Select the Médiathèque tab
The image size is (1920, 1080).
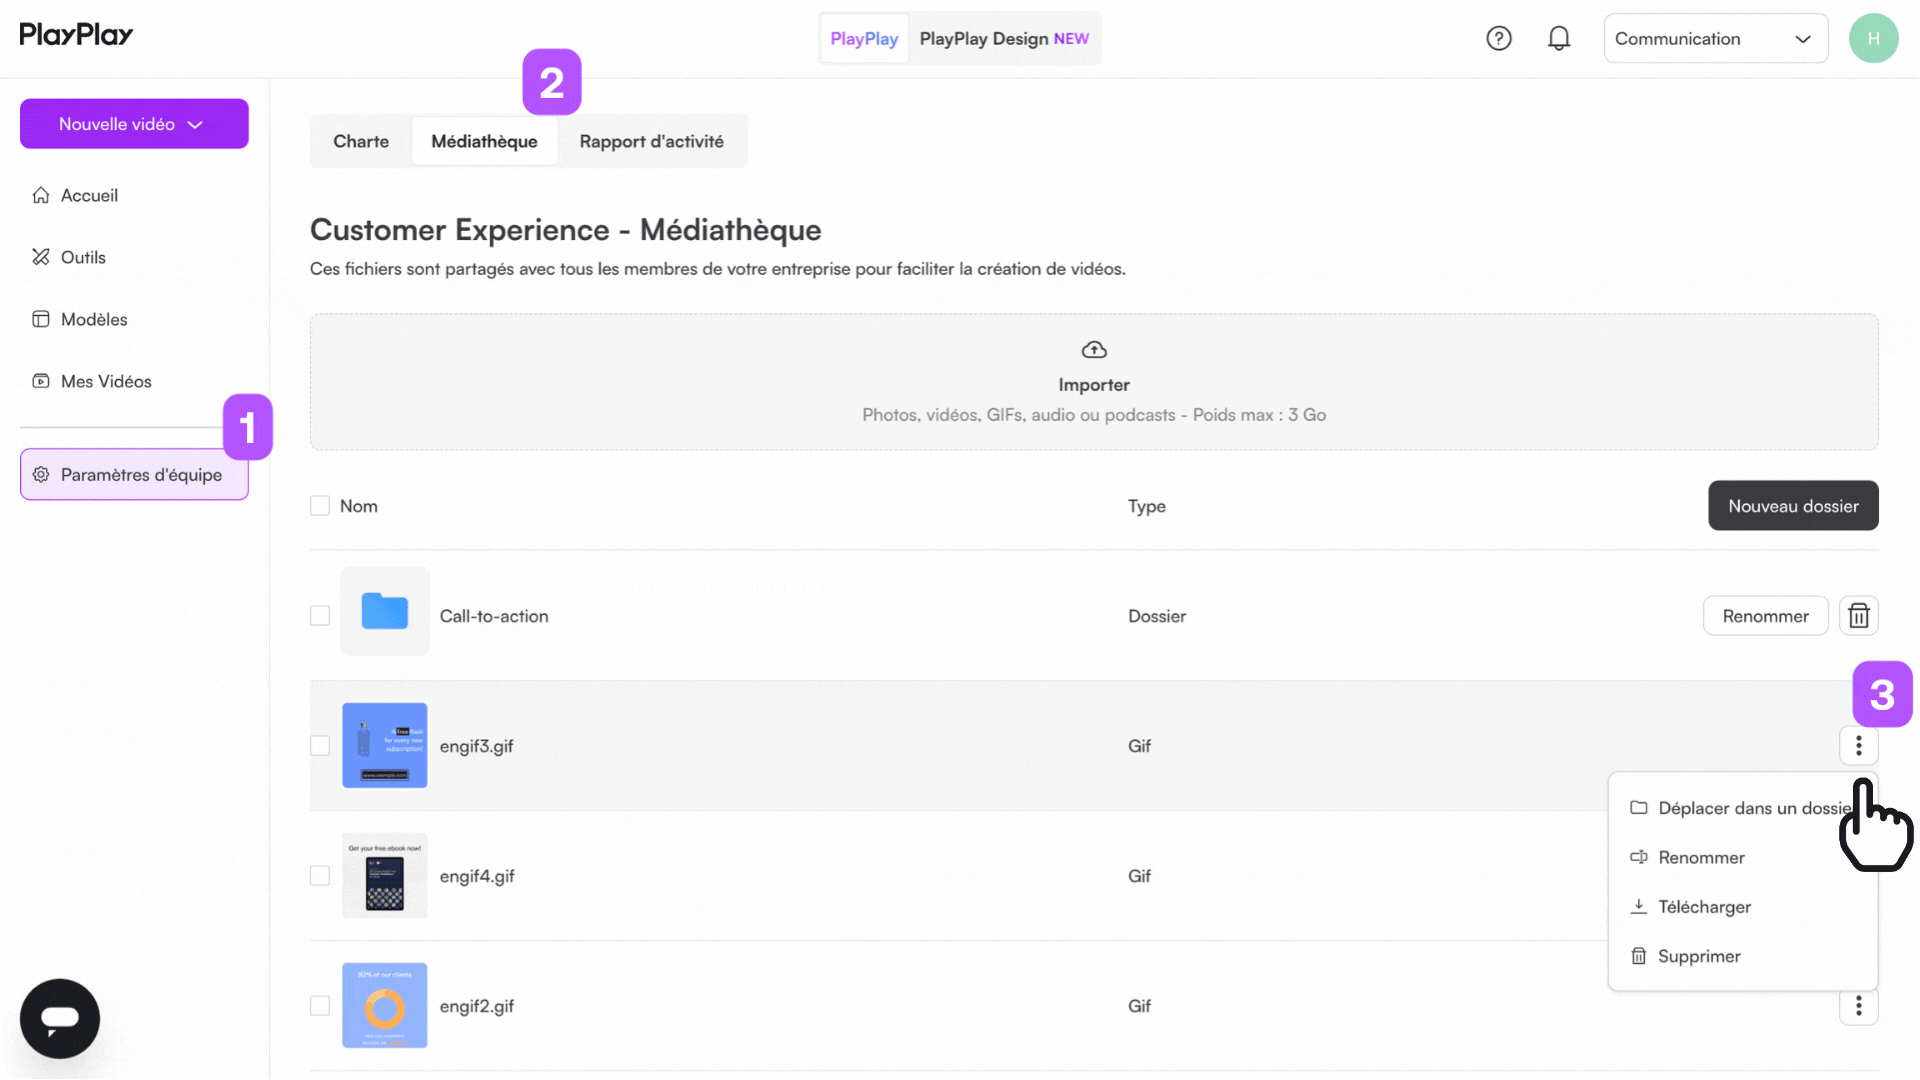coord(484,141)
